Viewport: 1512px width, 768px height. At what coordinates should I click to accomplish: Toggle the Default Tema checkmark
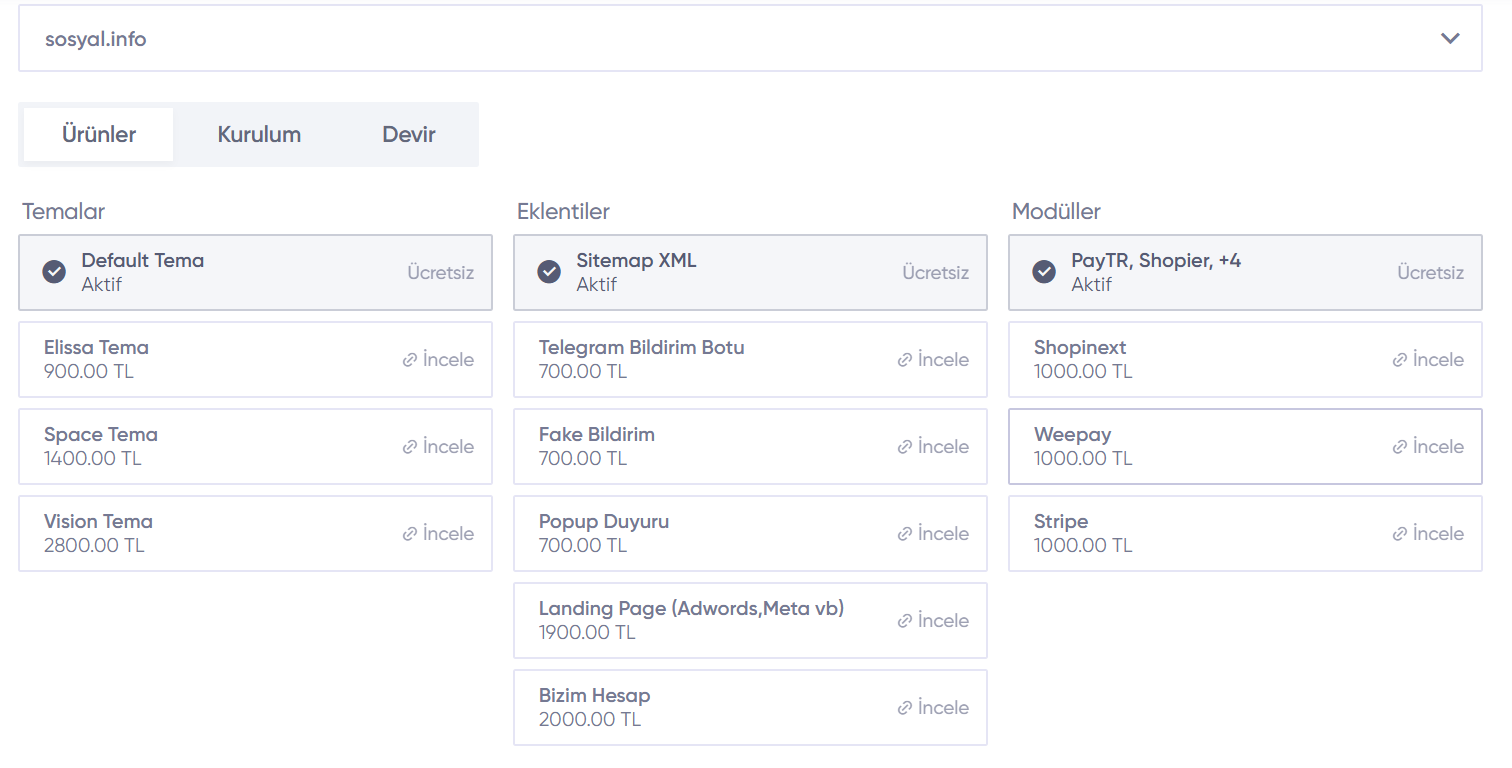click(x=54, y=272)
